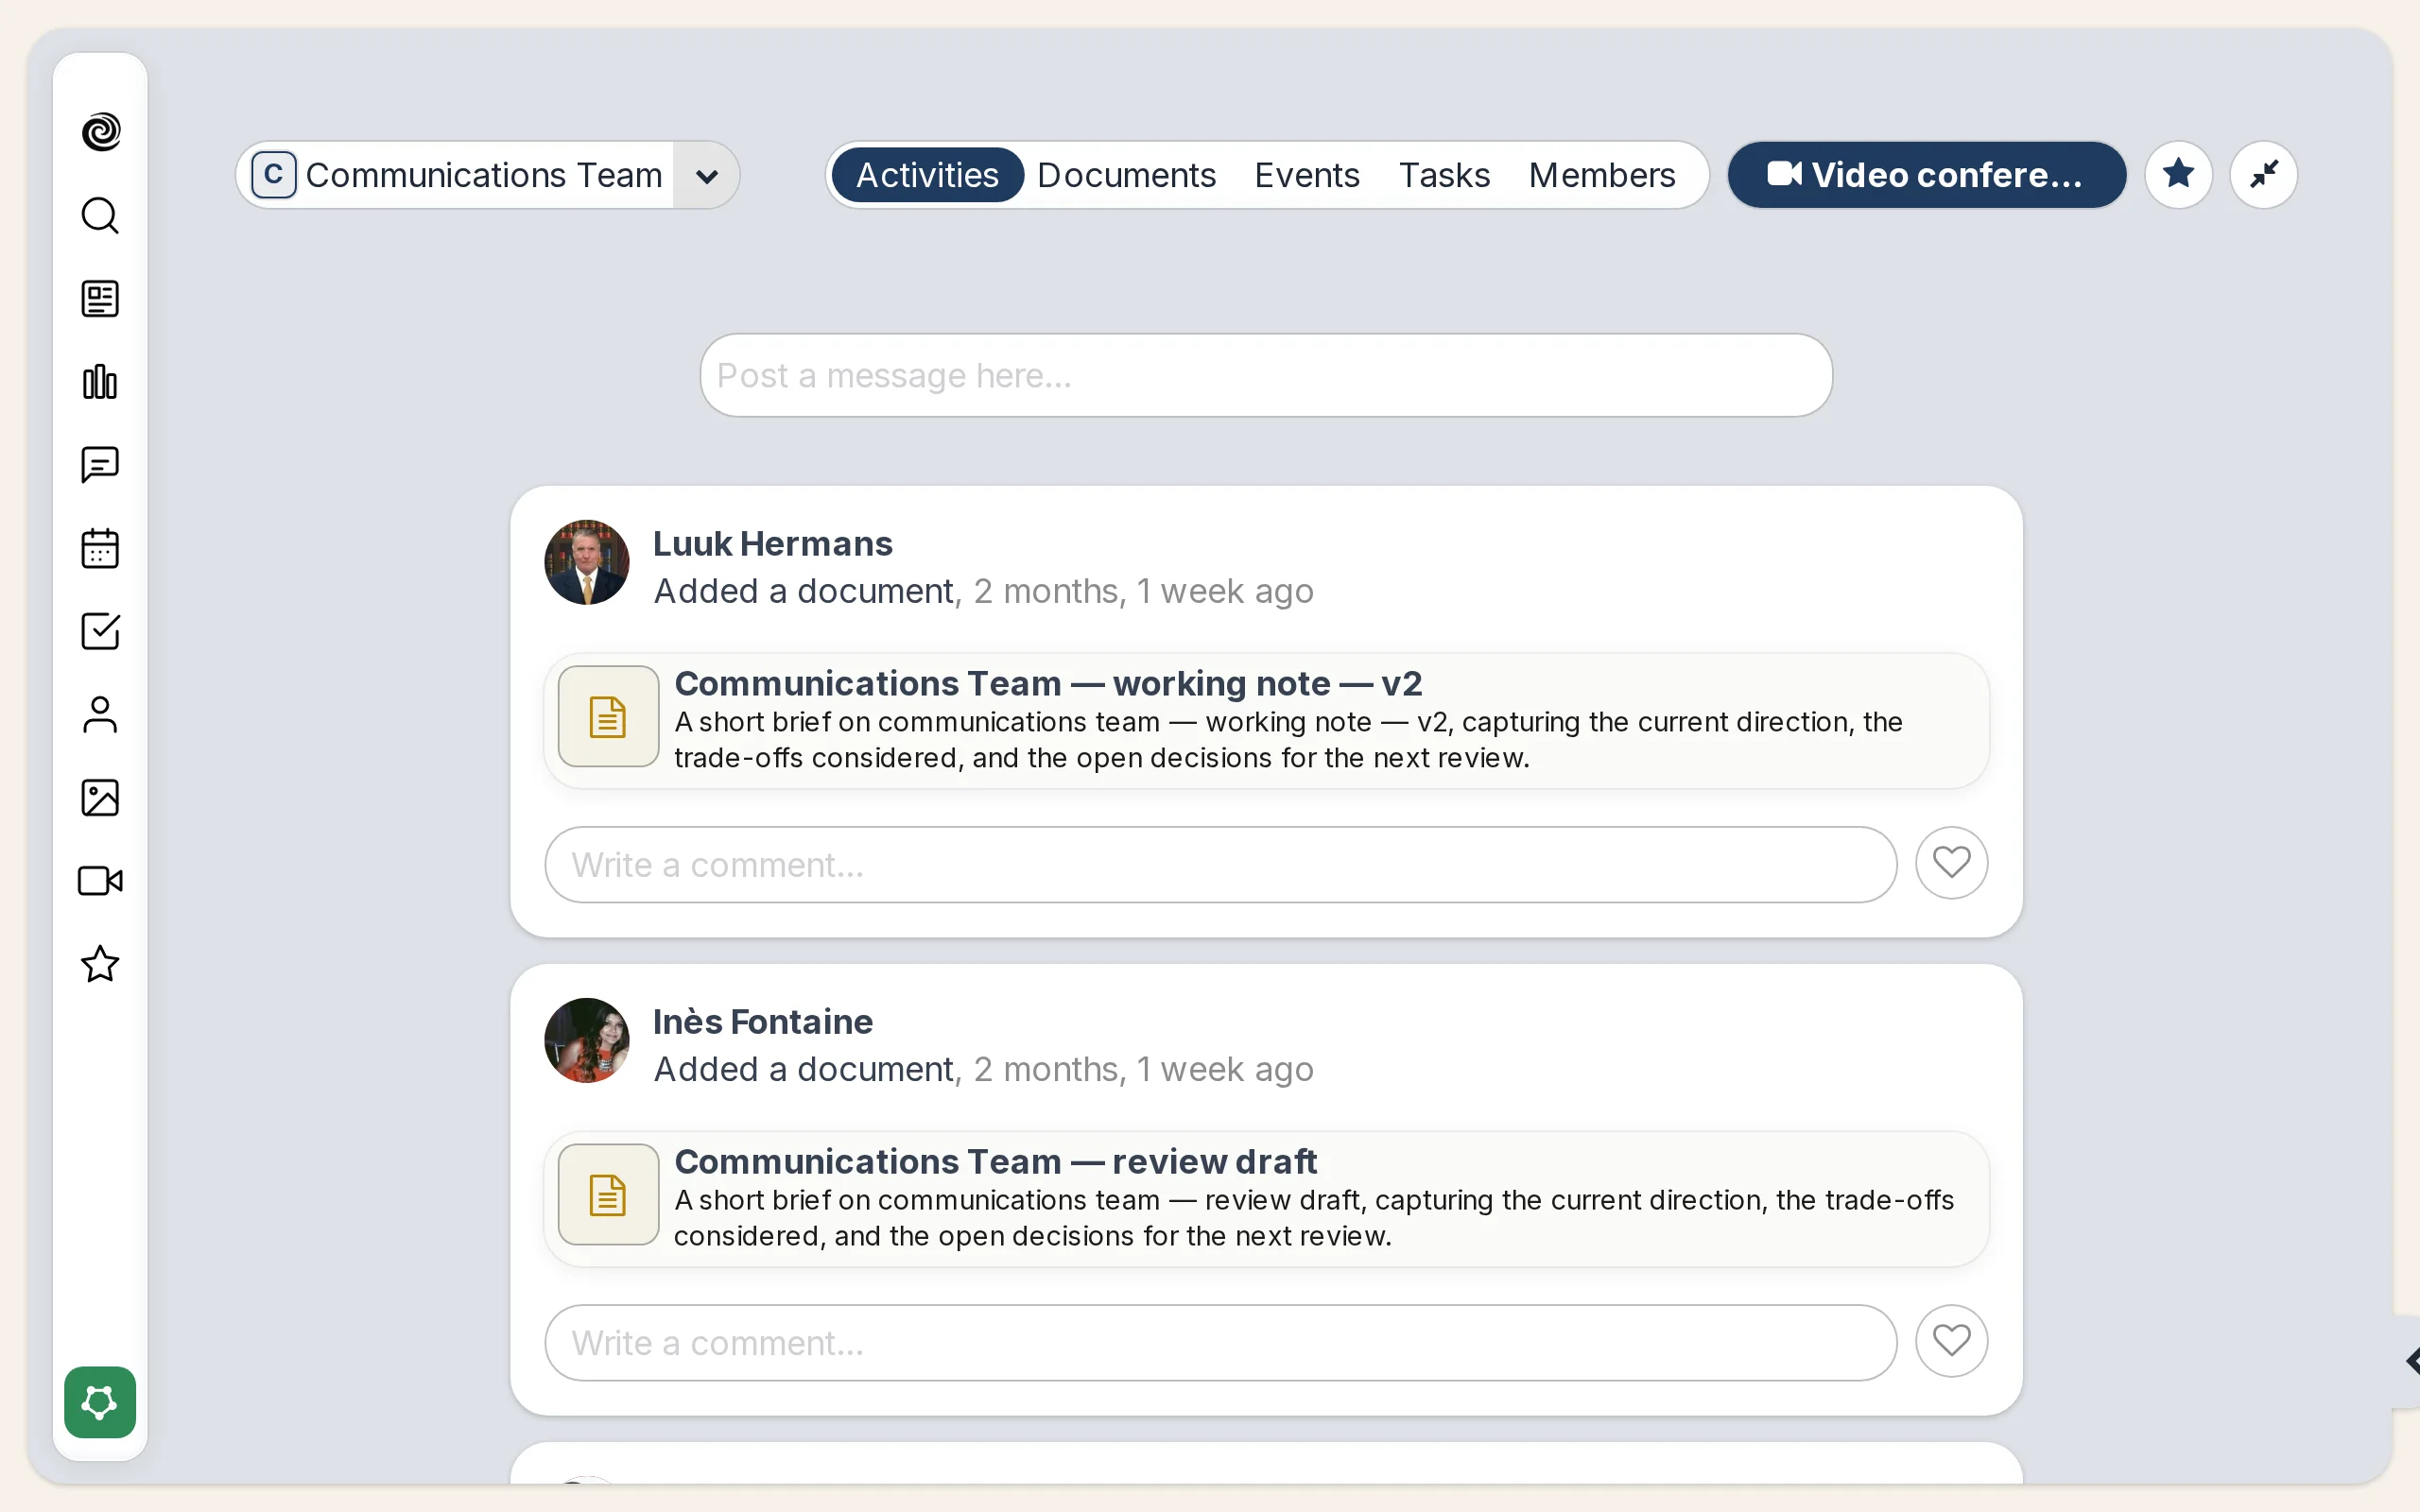Open the review draft document title
Screen dimensions: 2420x1512
click(996, 1161)
